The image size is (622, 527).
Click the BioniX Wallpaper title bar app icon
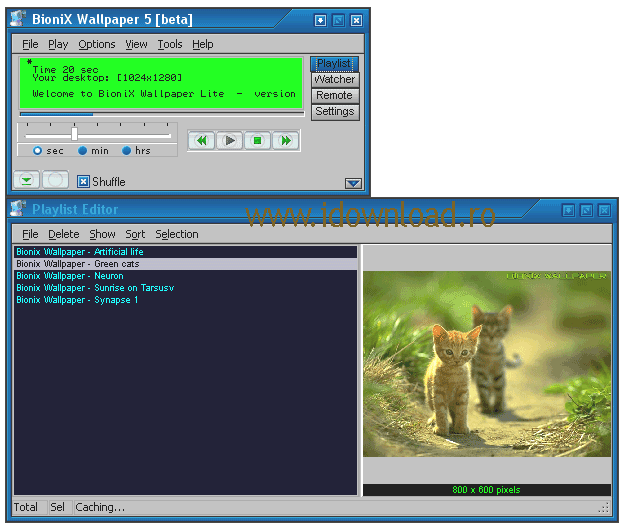pos(18,19)
